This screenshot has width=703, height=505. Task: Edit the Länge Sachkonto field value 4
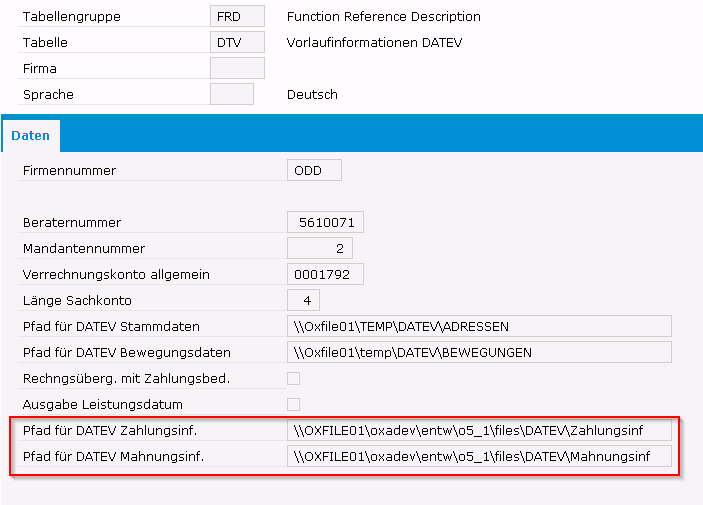pos(304,300)
